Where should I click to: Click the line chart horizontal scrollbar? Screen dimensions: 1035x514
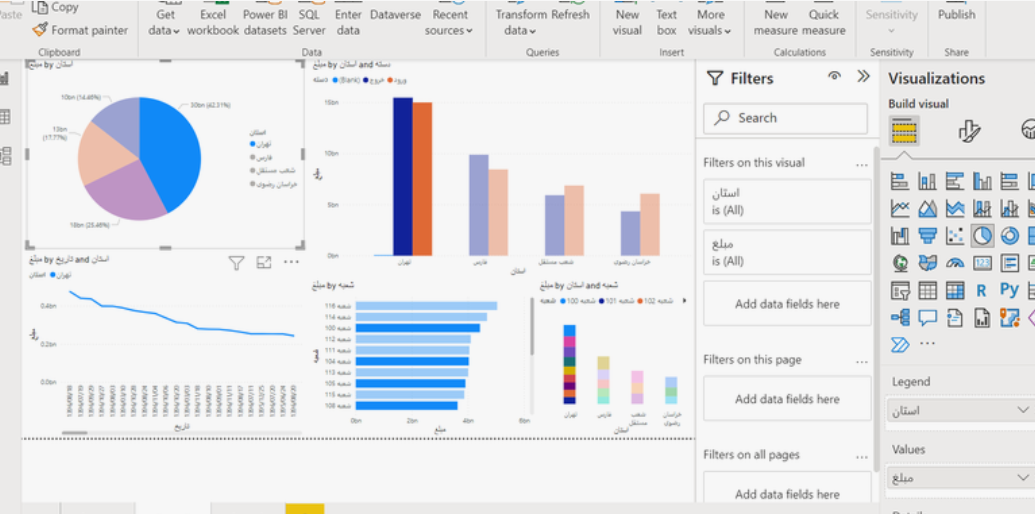coord(75,433)
